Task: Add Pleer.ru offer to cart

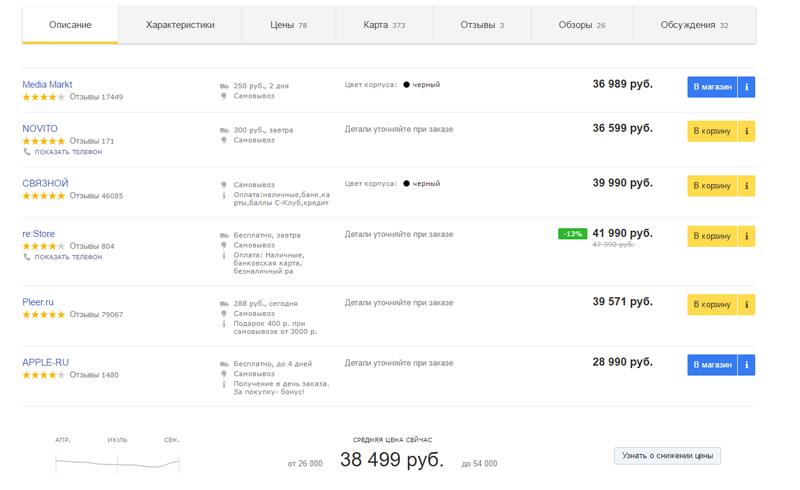Action: pyautogui.click(x=712, y=305)
